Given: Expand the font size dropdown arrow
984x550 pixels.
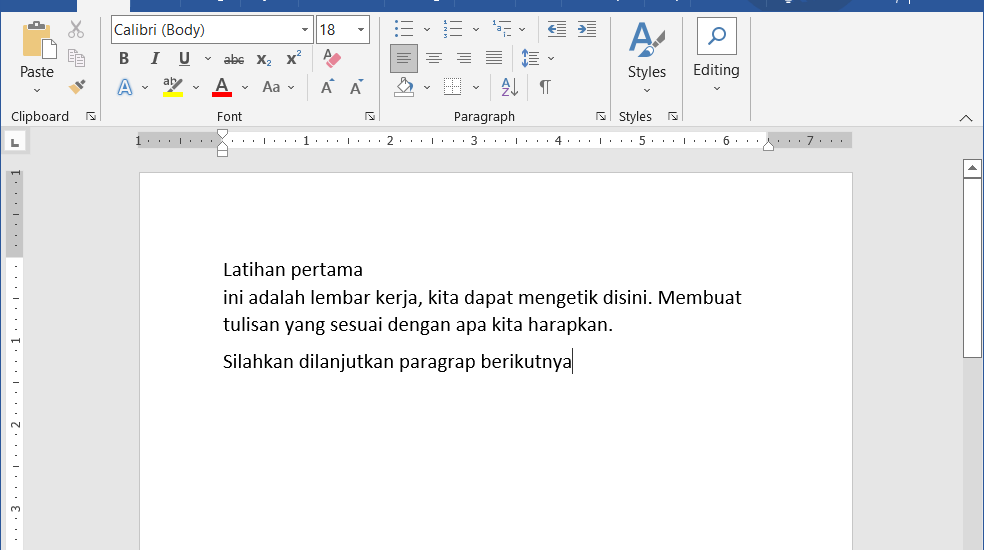Looking at the screenshot, I should 361,30.
